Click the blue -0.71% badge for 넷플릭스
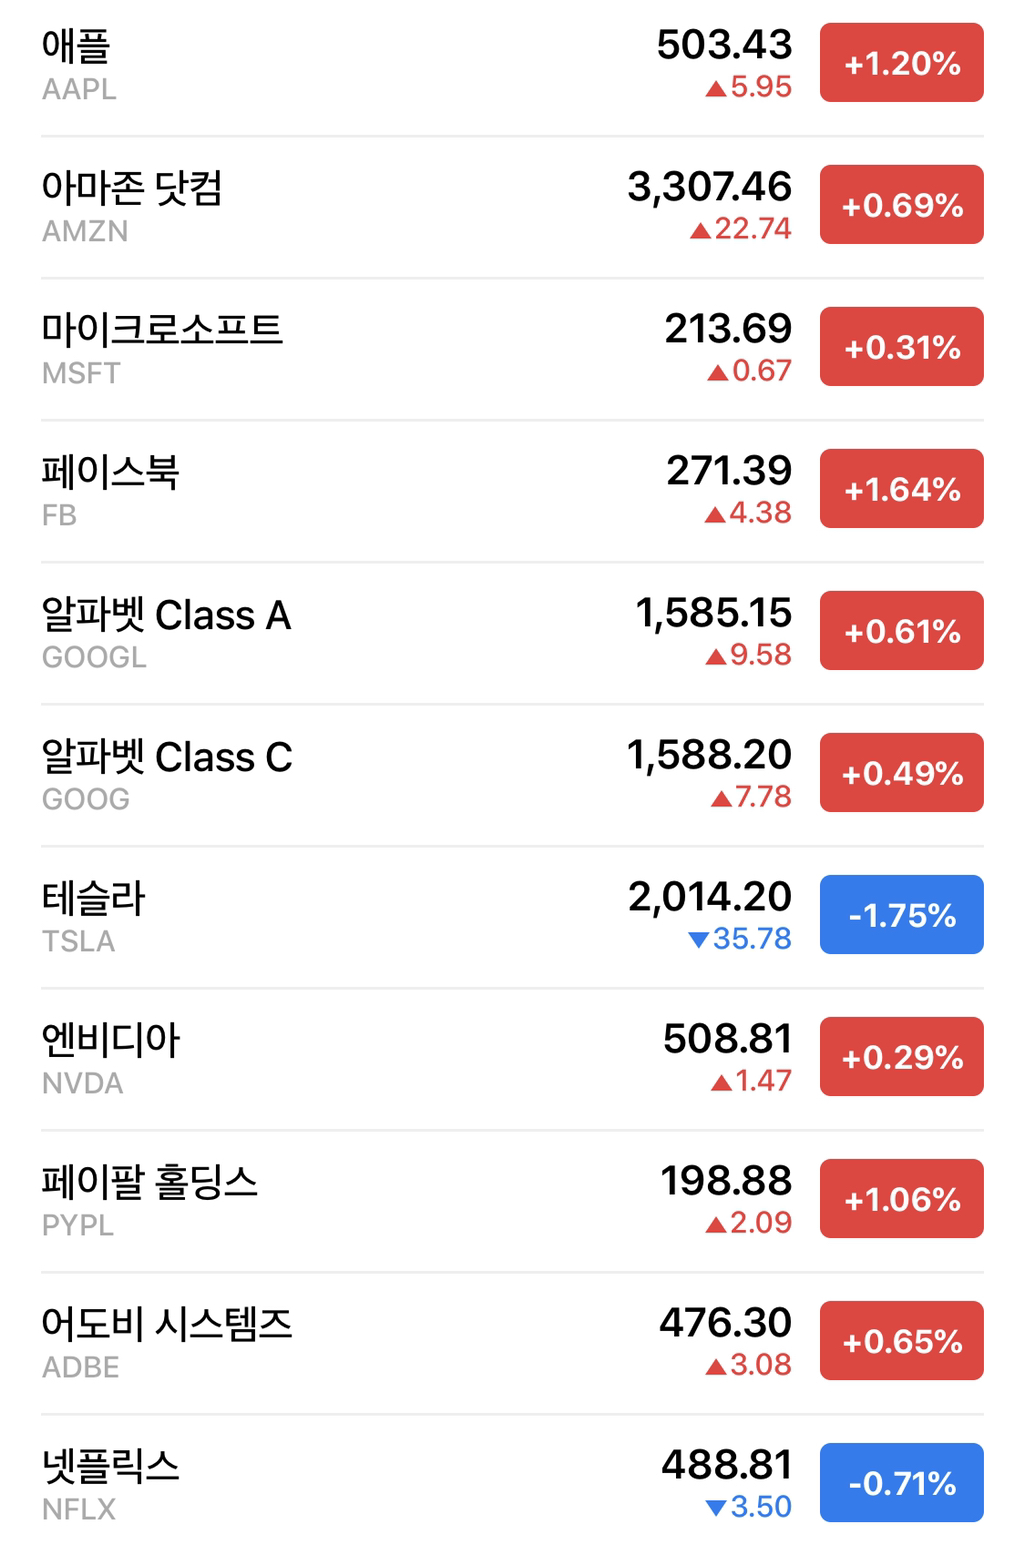The height and width of the screenshot is (1544, 1024). pos(899,1480)
